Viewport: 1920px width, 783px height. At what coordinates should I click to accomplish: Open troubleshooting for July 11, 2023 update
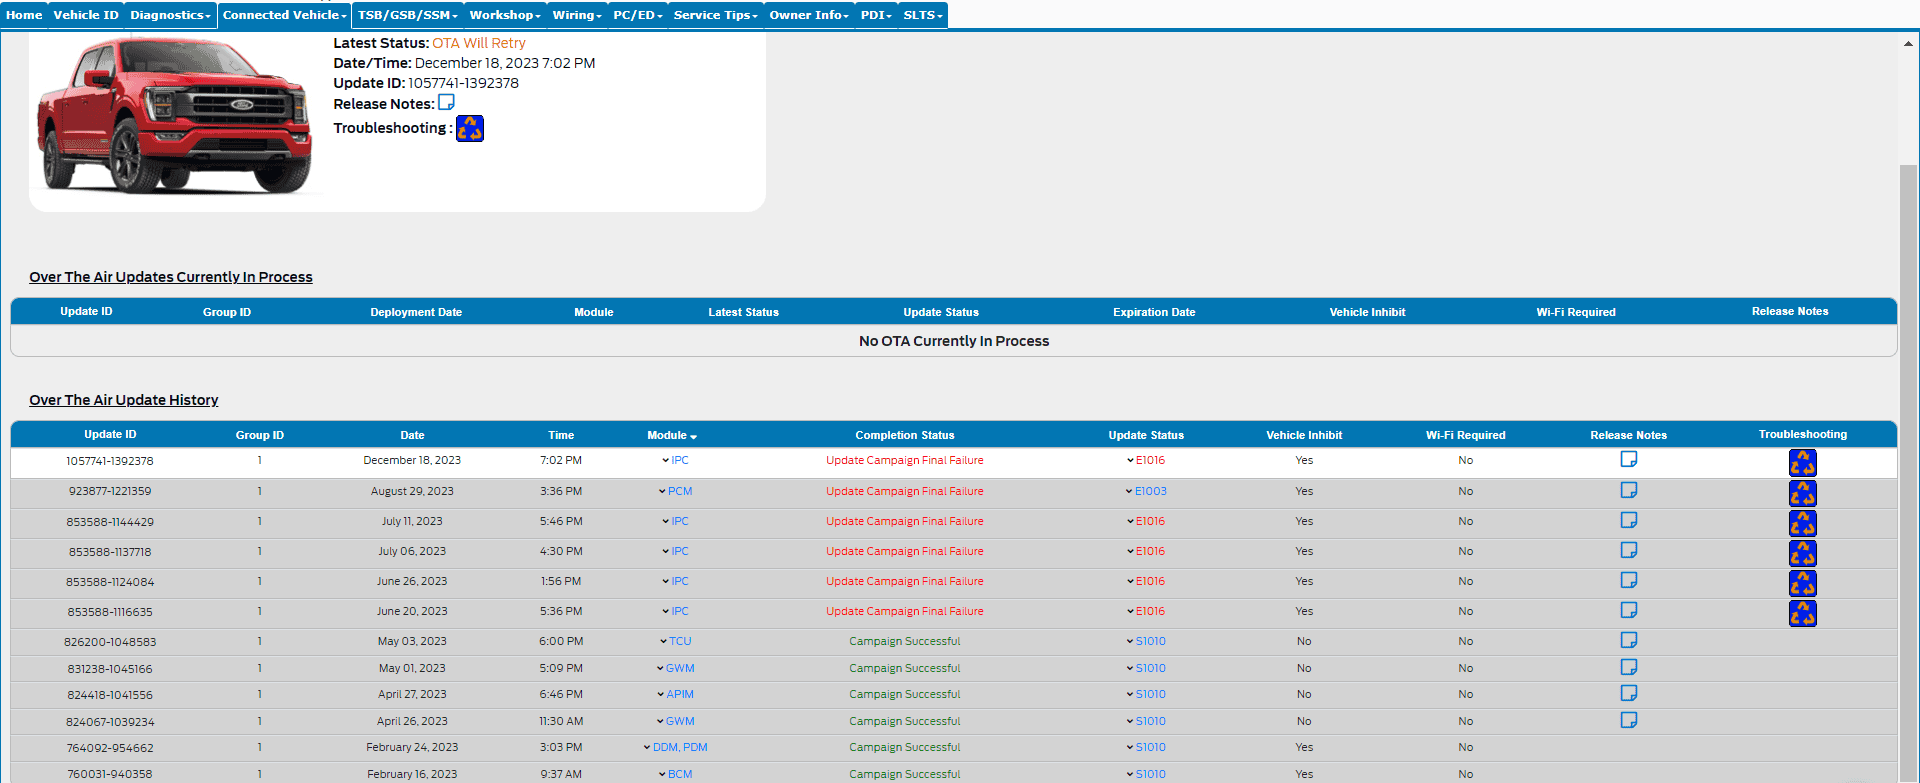click(x=1802, y=523)
